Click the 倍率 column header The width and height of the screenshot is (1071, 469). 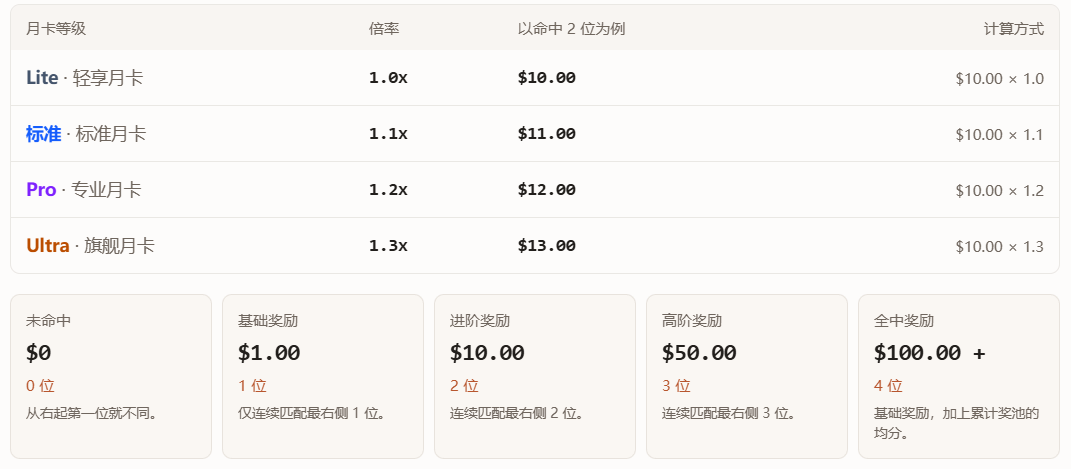384,29
